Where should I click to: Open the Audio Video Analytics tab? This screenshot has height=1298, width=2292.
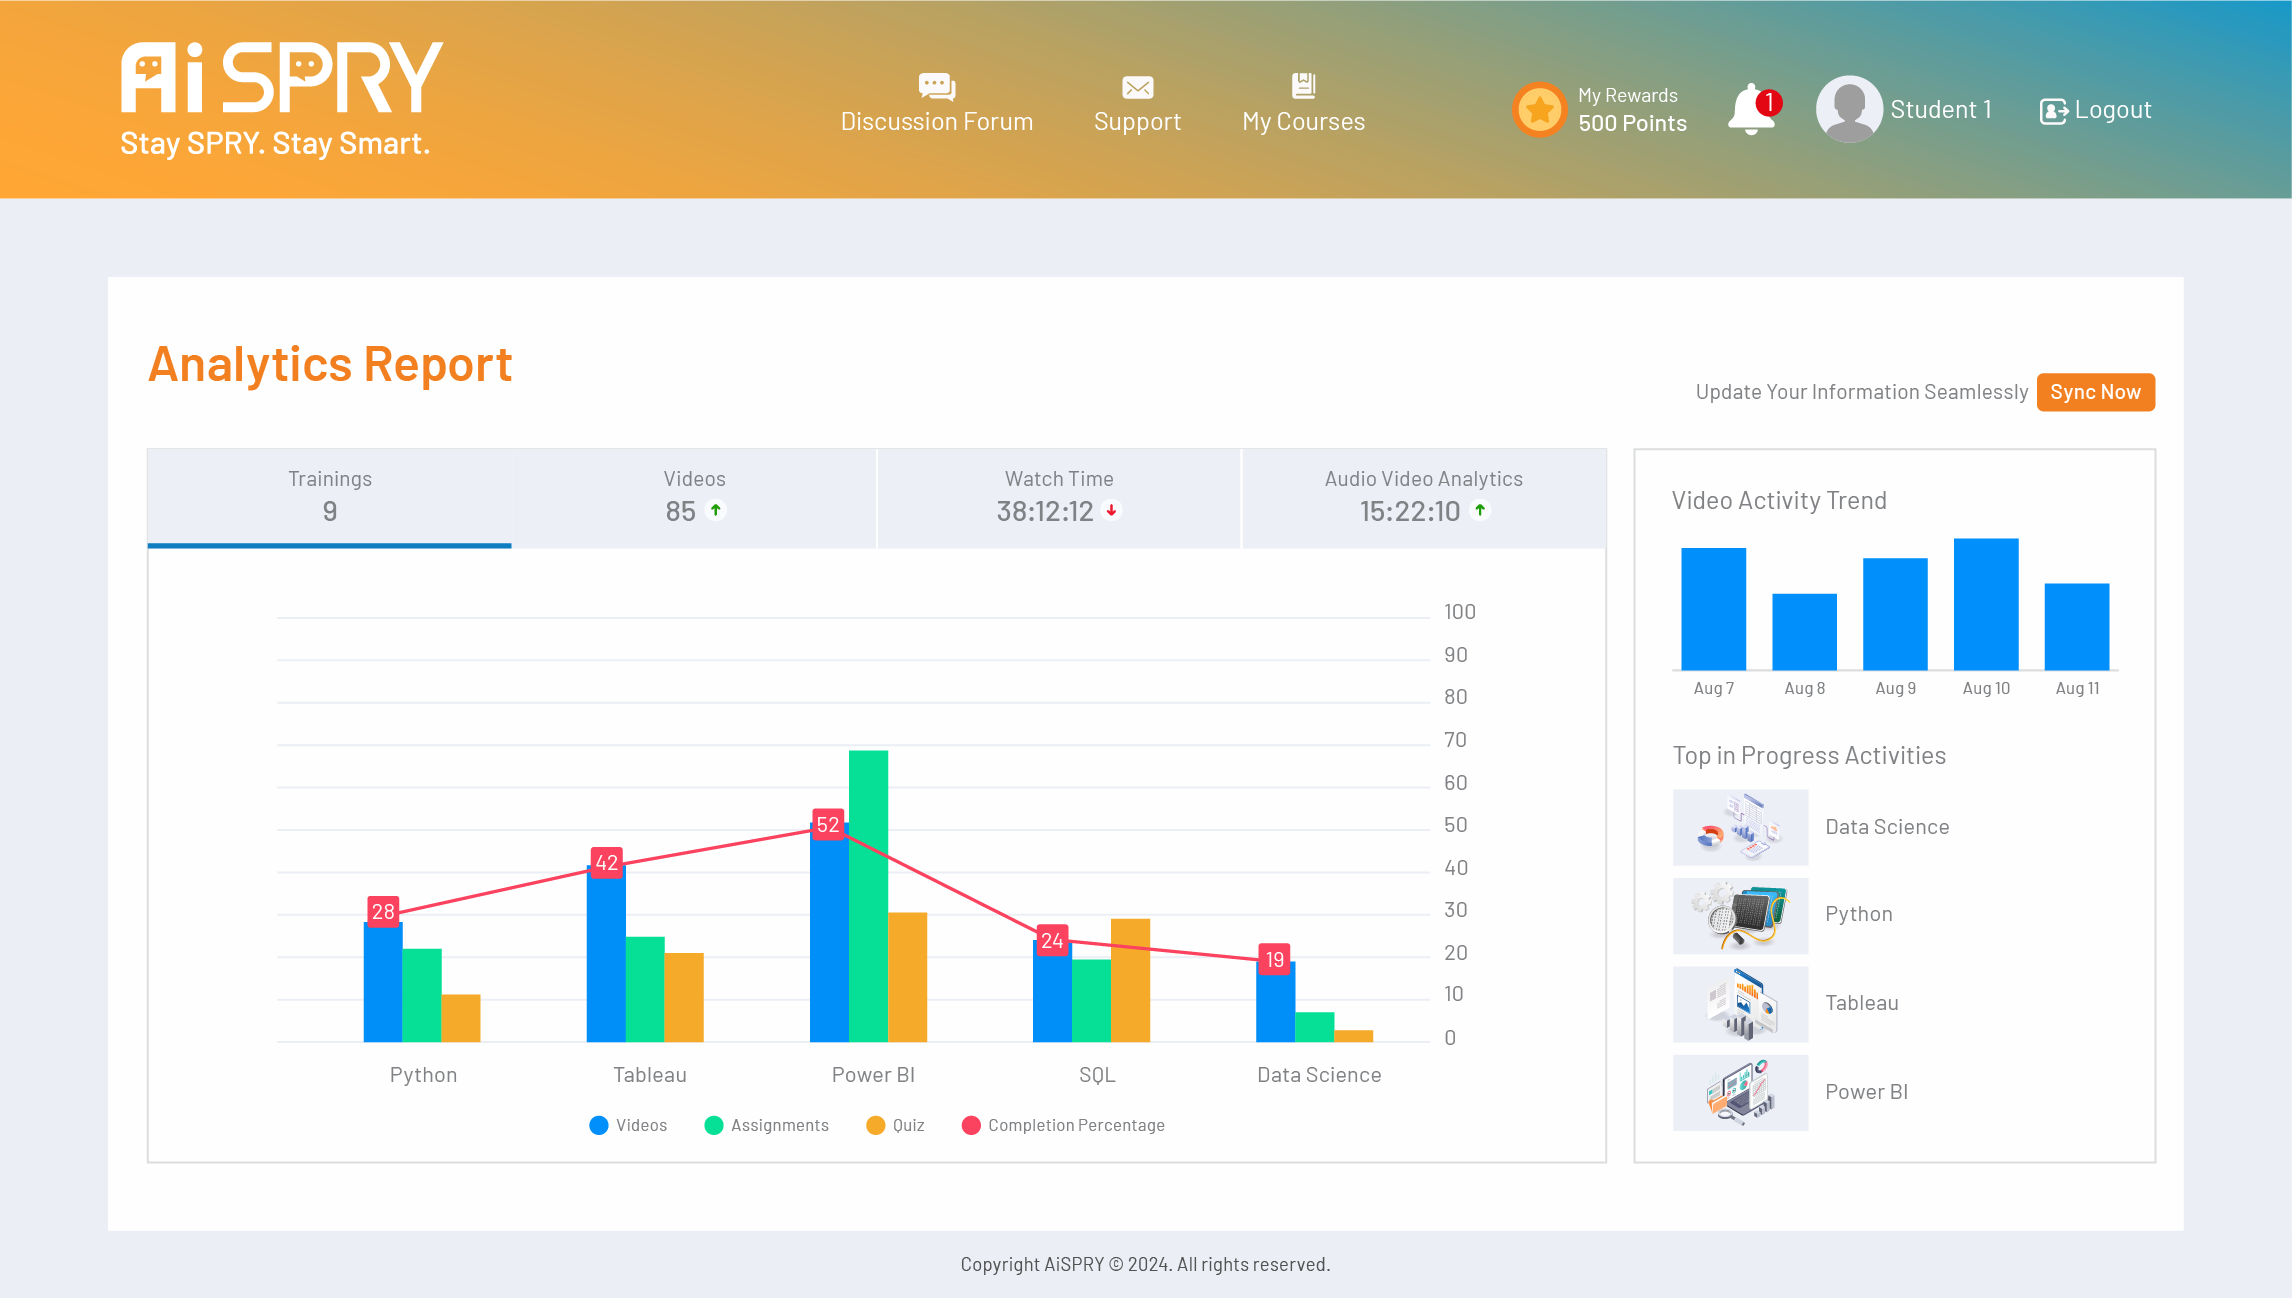1423,496
